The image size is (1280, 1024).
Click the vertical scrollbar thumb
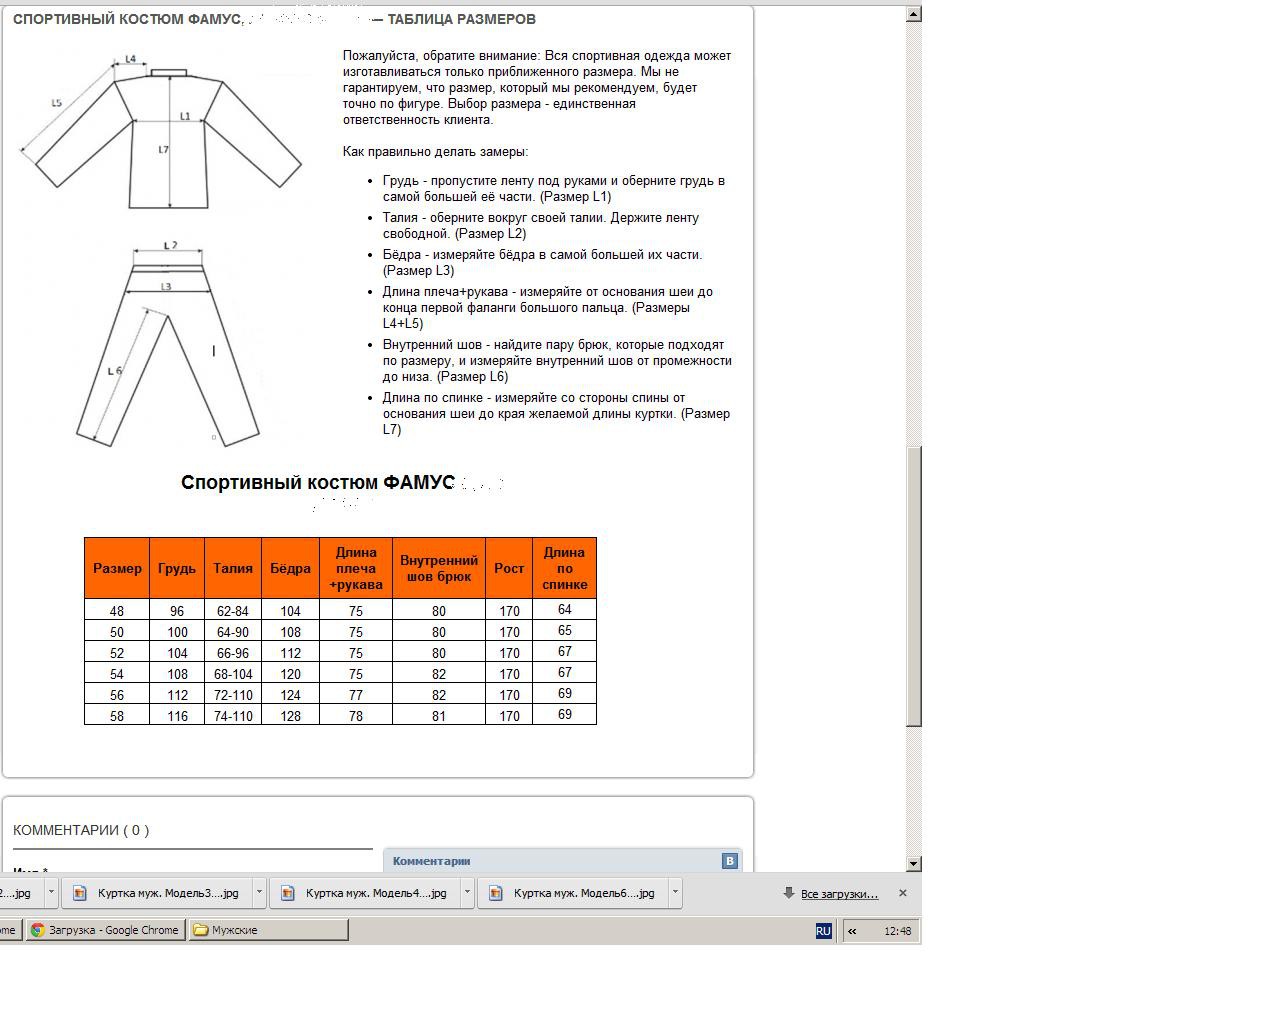[x=913, y=585]
